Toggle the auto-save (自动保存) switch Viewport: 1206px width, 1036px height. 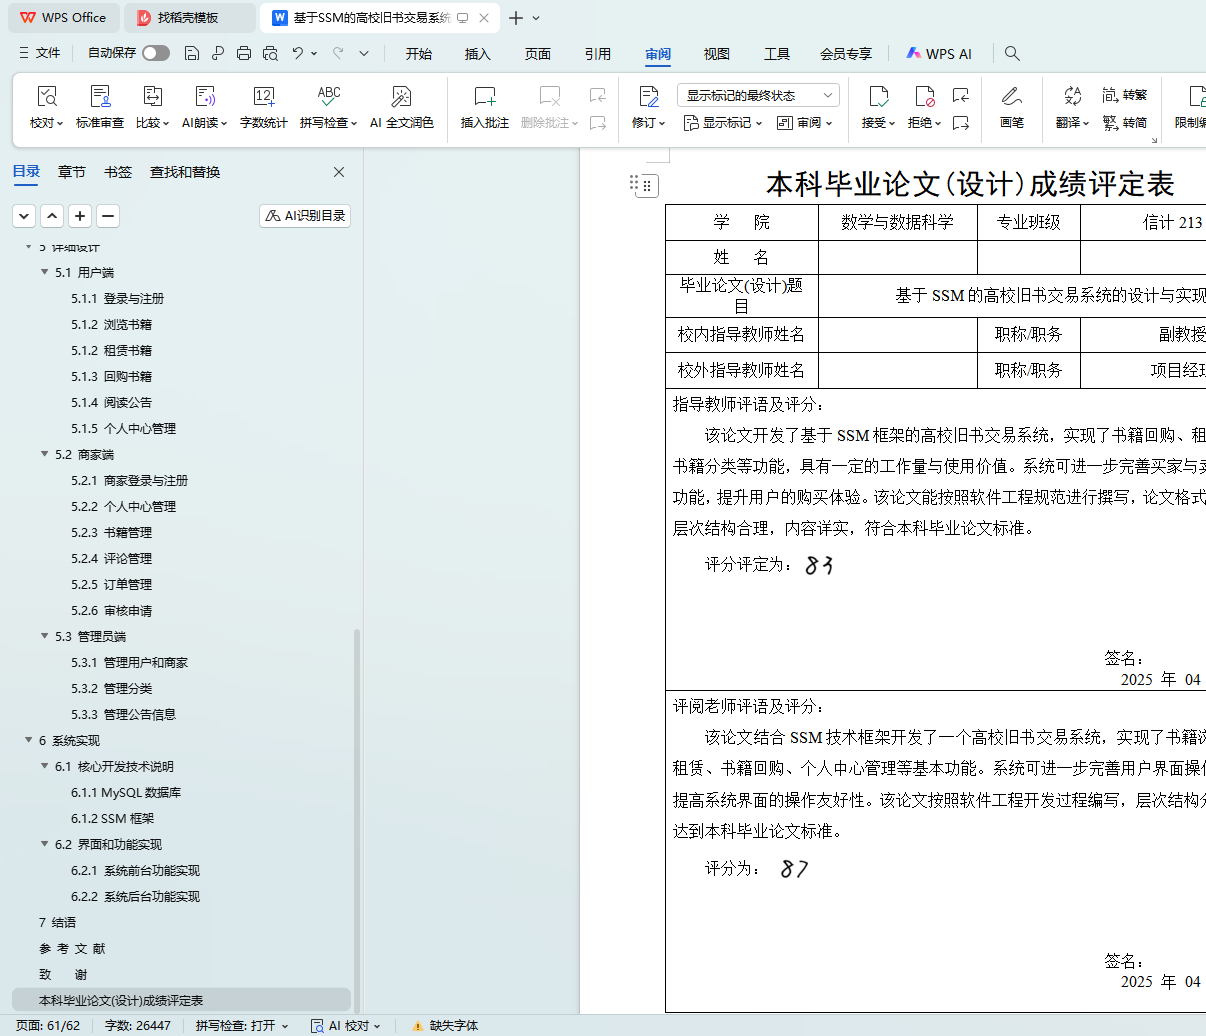coord(155,53)
